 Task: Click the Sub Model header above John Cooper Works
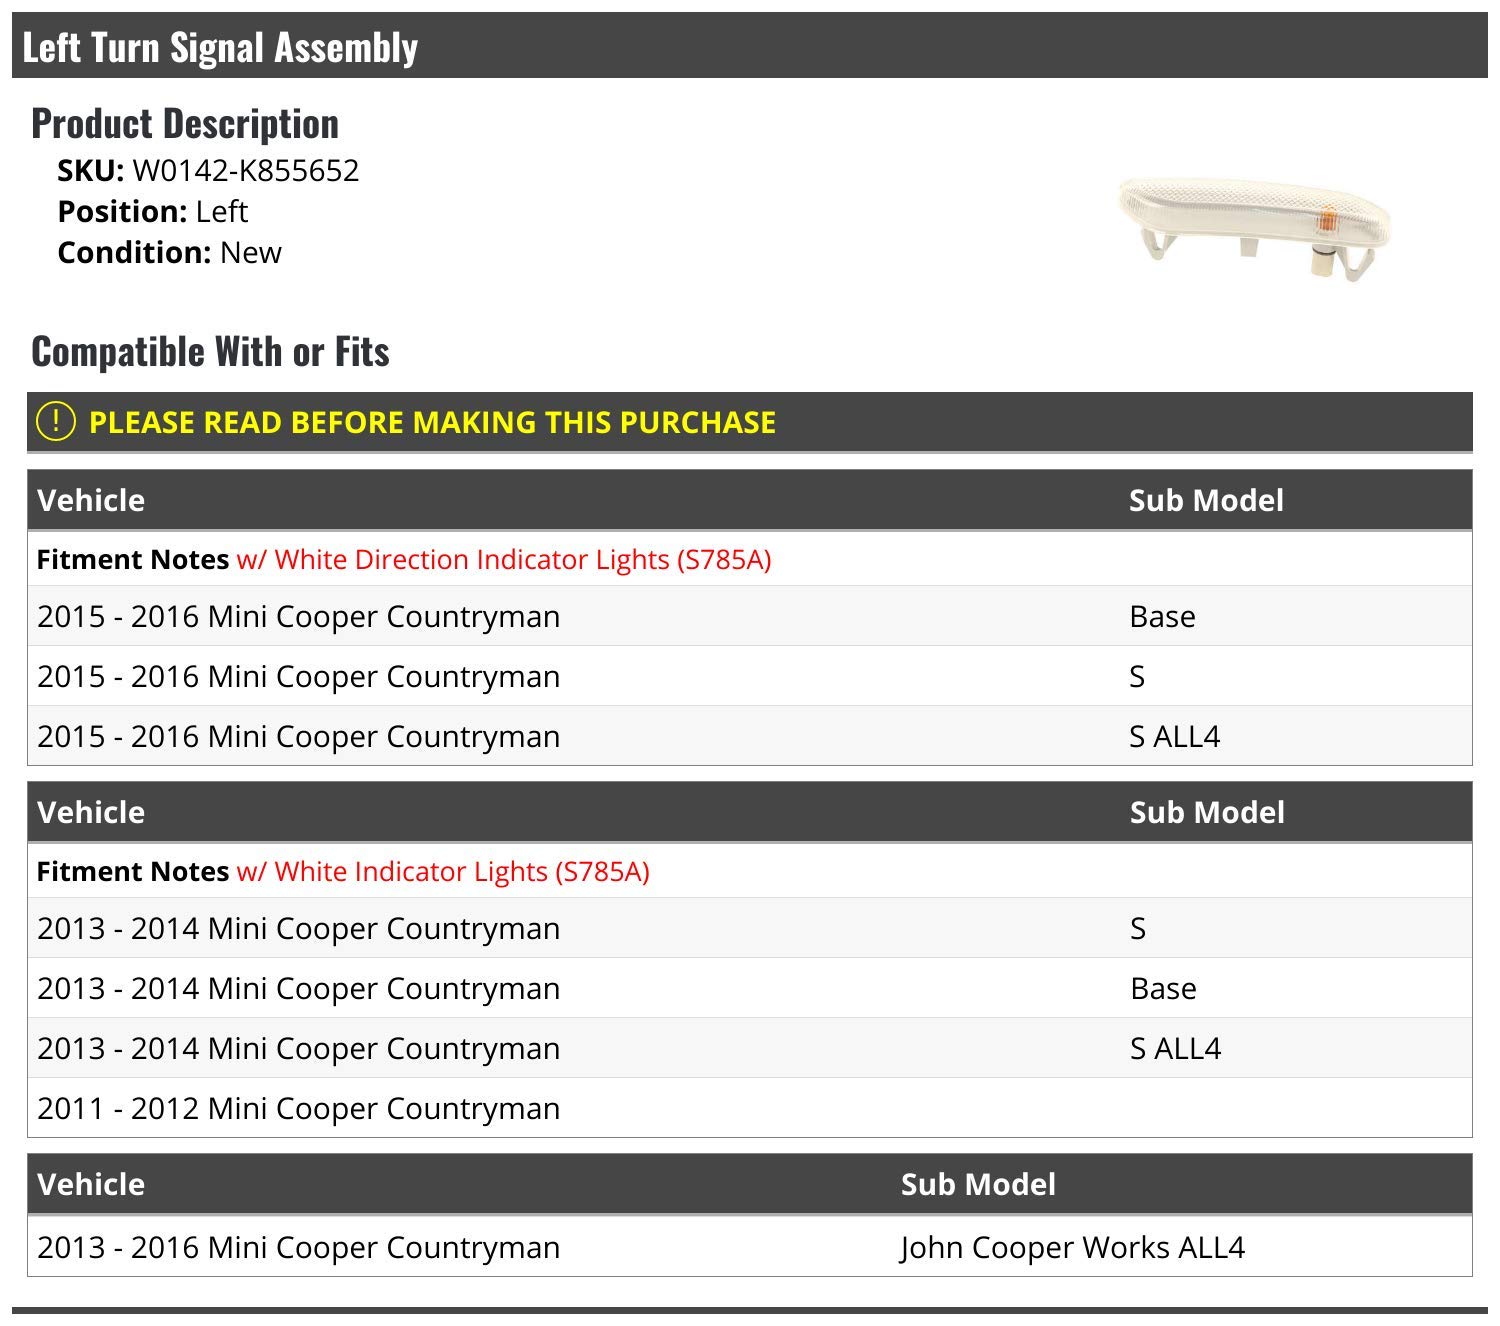tap(977, 1184)
